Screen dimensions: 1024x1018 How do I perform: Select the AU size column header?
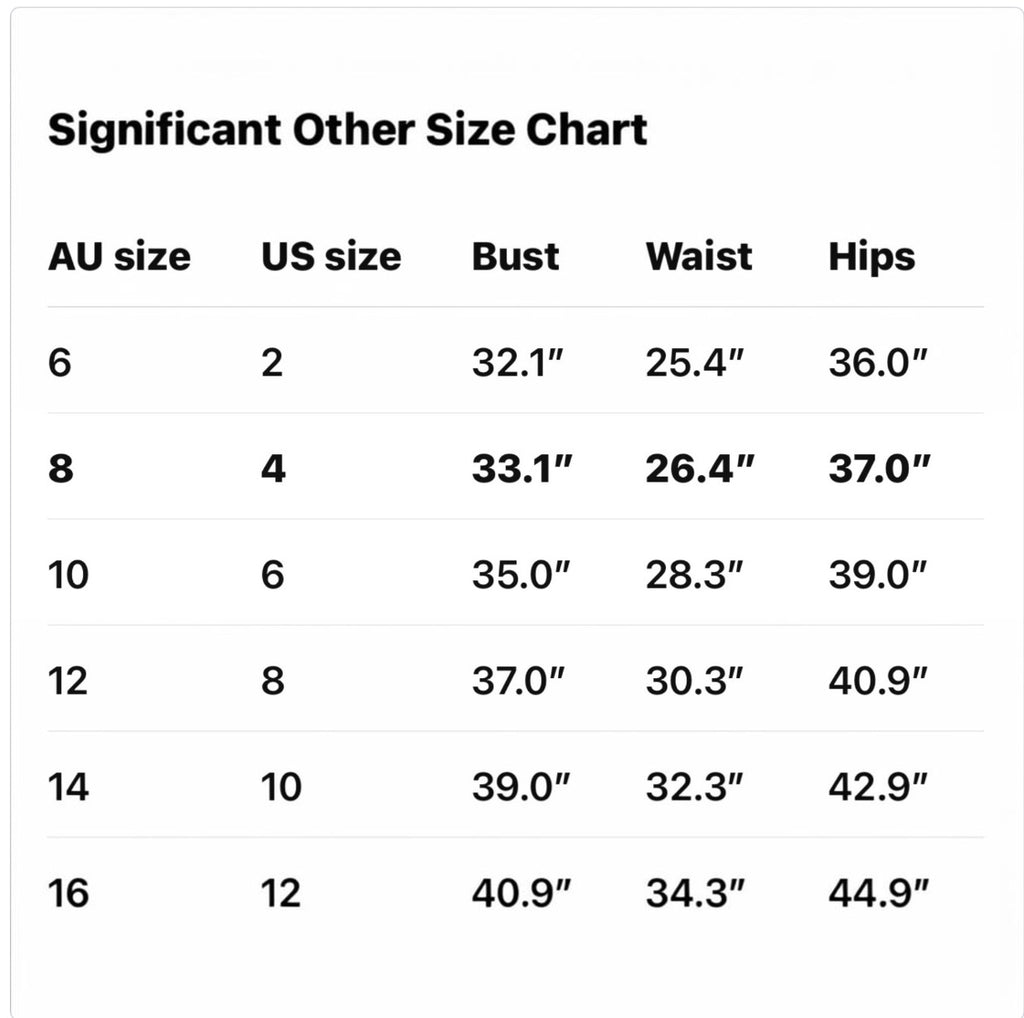pyautogui.click(x=120, y=257)
